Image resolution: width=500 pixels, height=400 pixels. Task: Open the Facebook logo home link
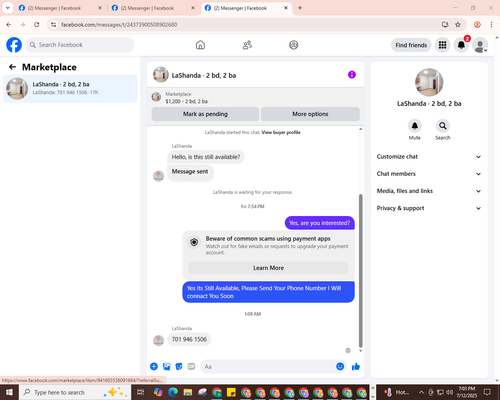point(14,45)
